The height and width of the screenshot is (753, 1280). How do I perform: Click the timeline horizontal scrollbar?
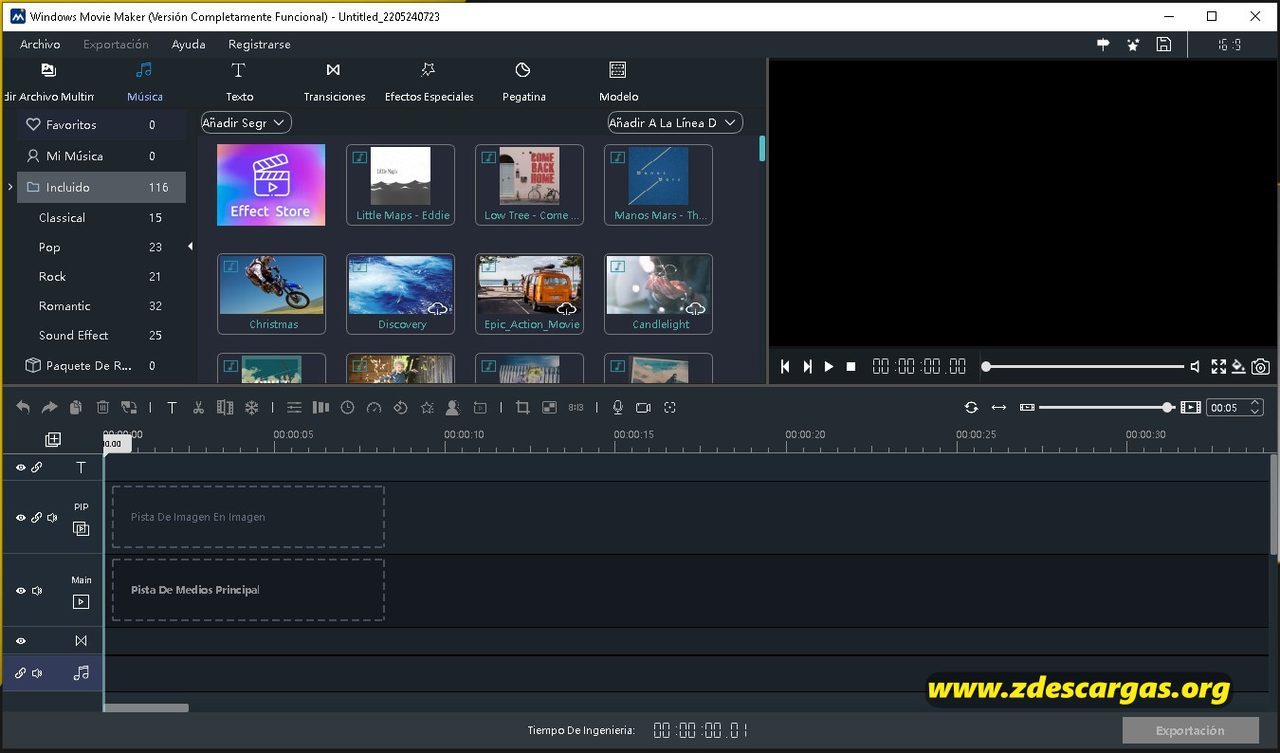pos(146,708)
